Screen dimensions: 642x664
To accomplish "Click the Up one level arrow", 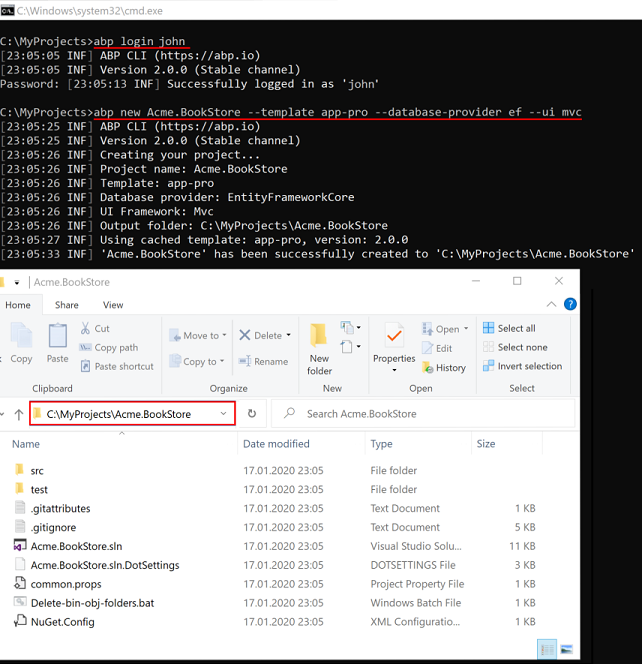I will point(19,414).
